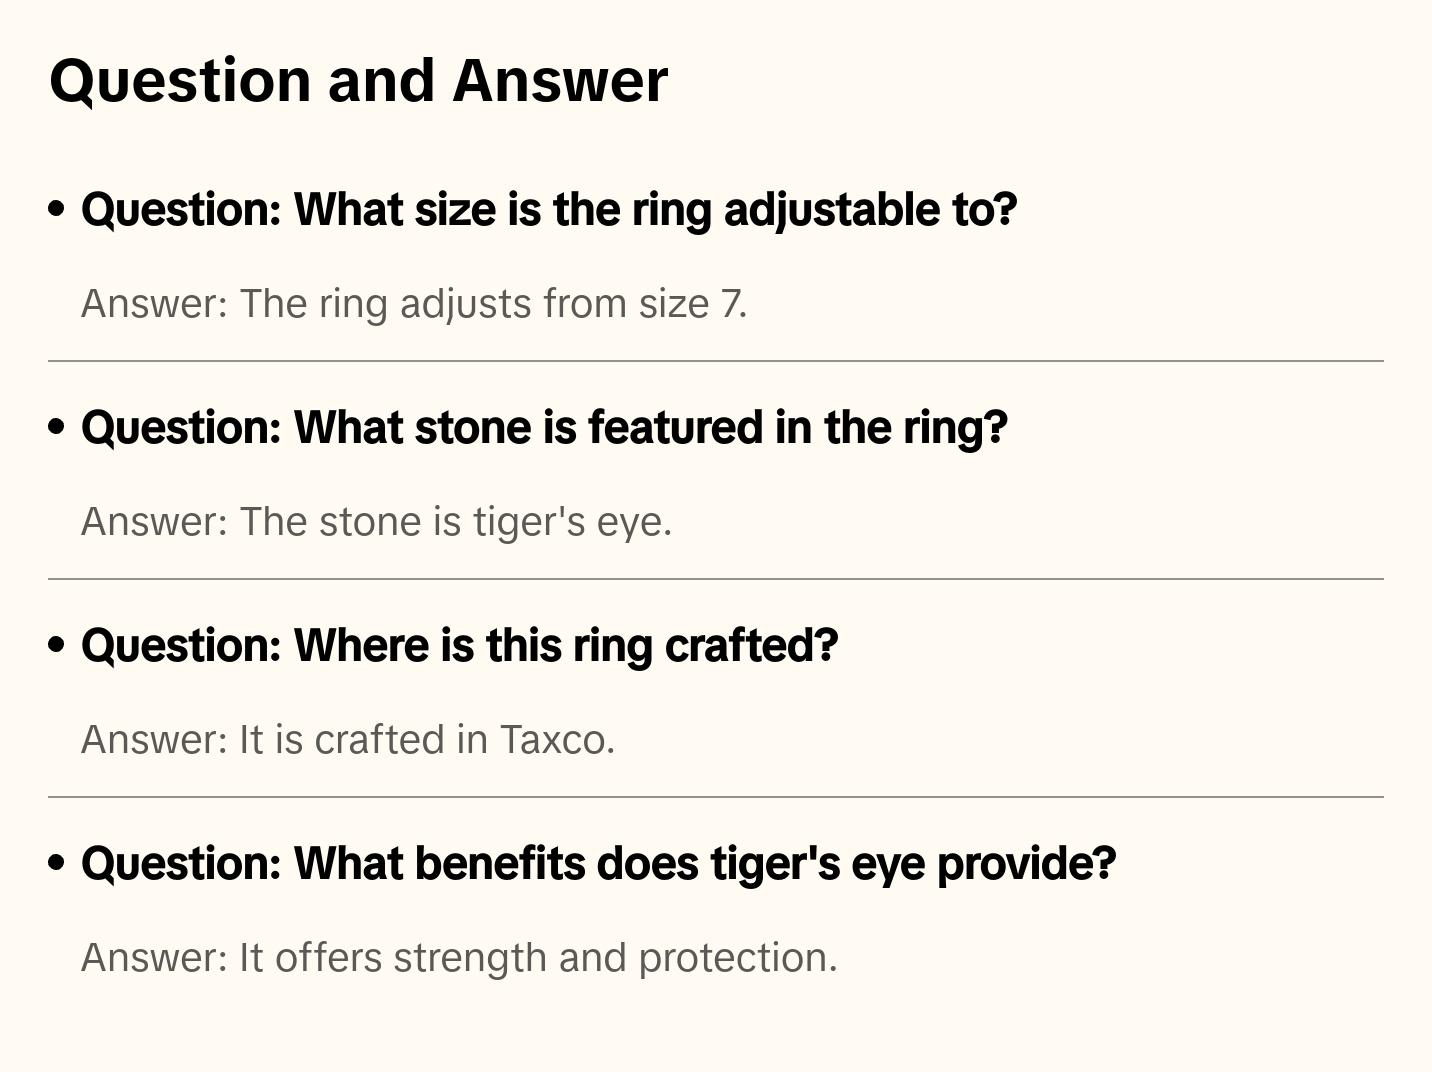Viewport: 1432px width, 1072px height.
Task: Open the tiger's eye benefits question
Action: [x=598, y=864]
